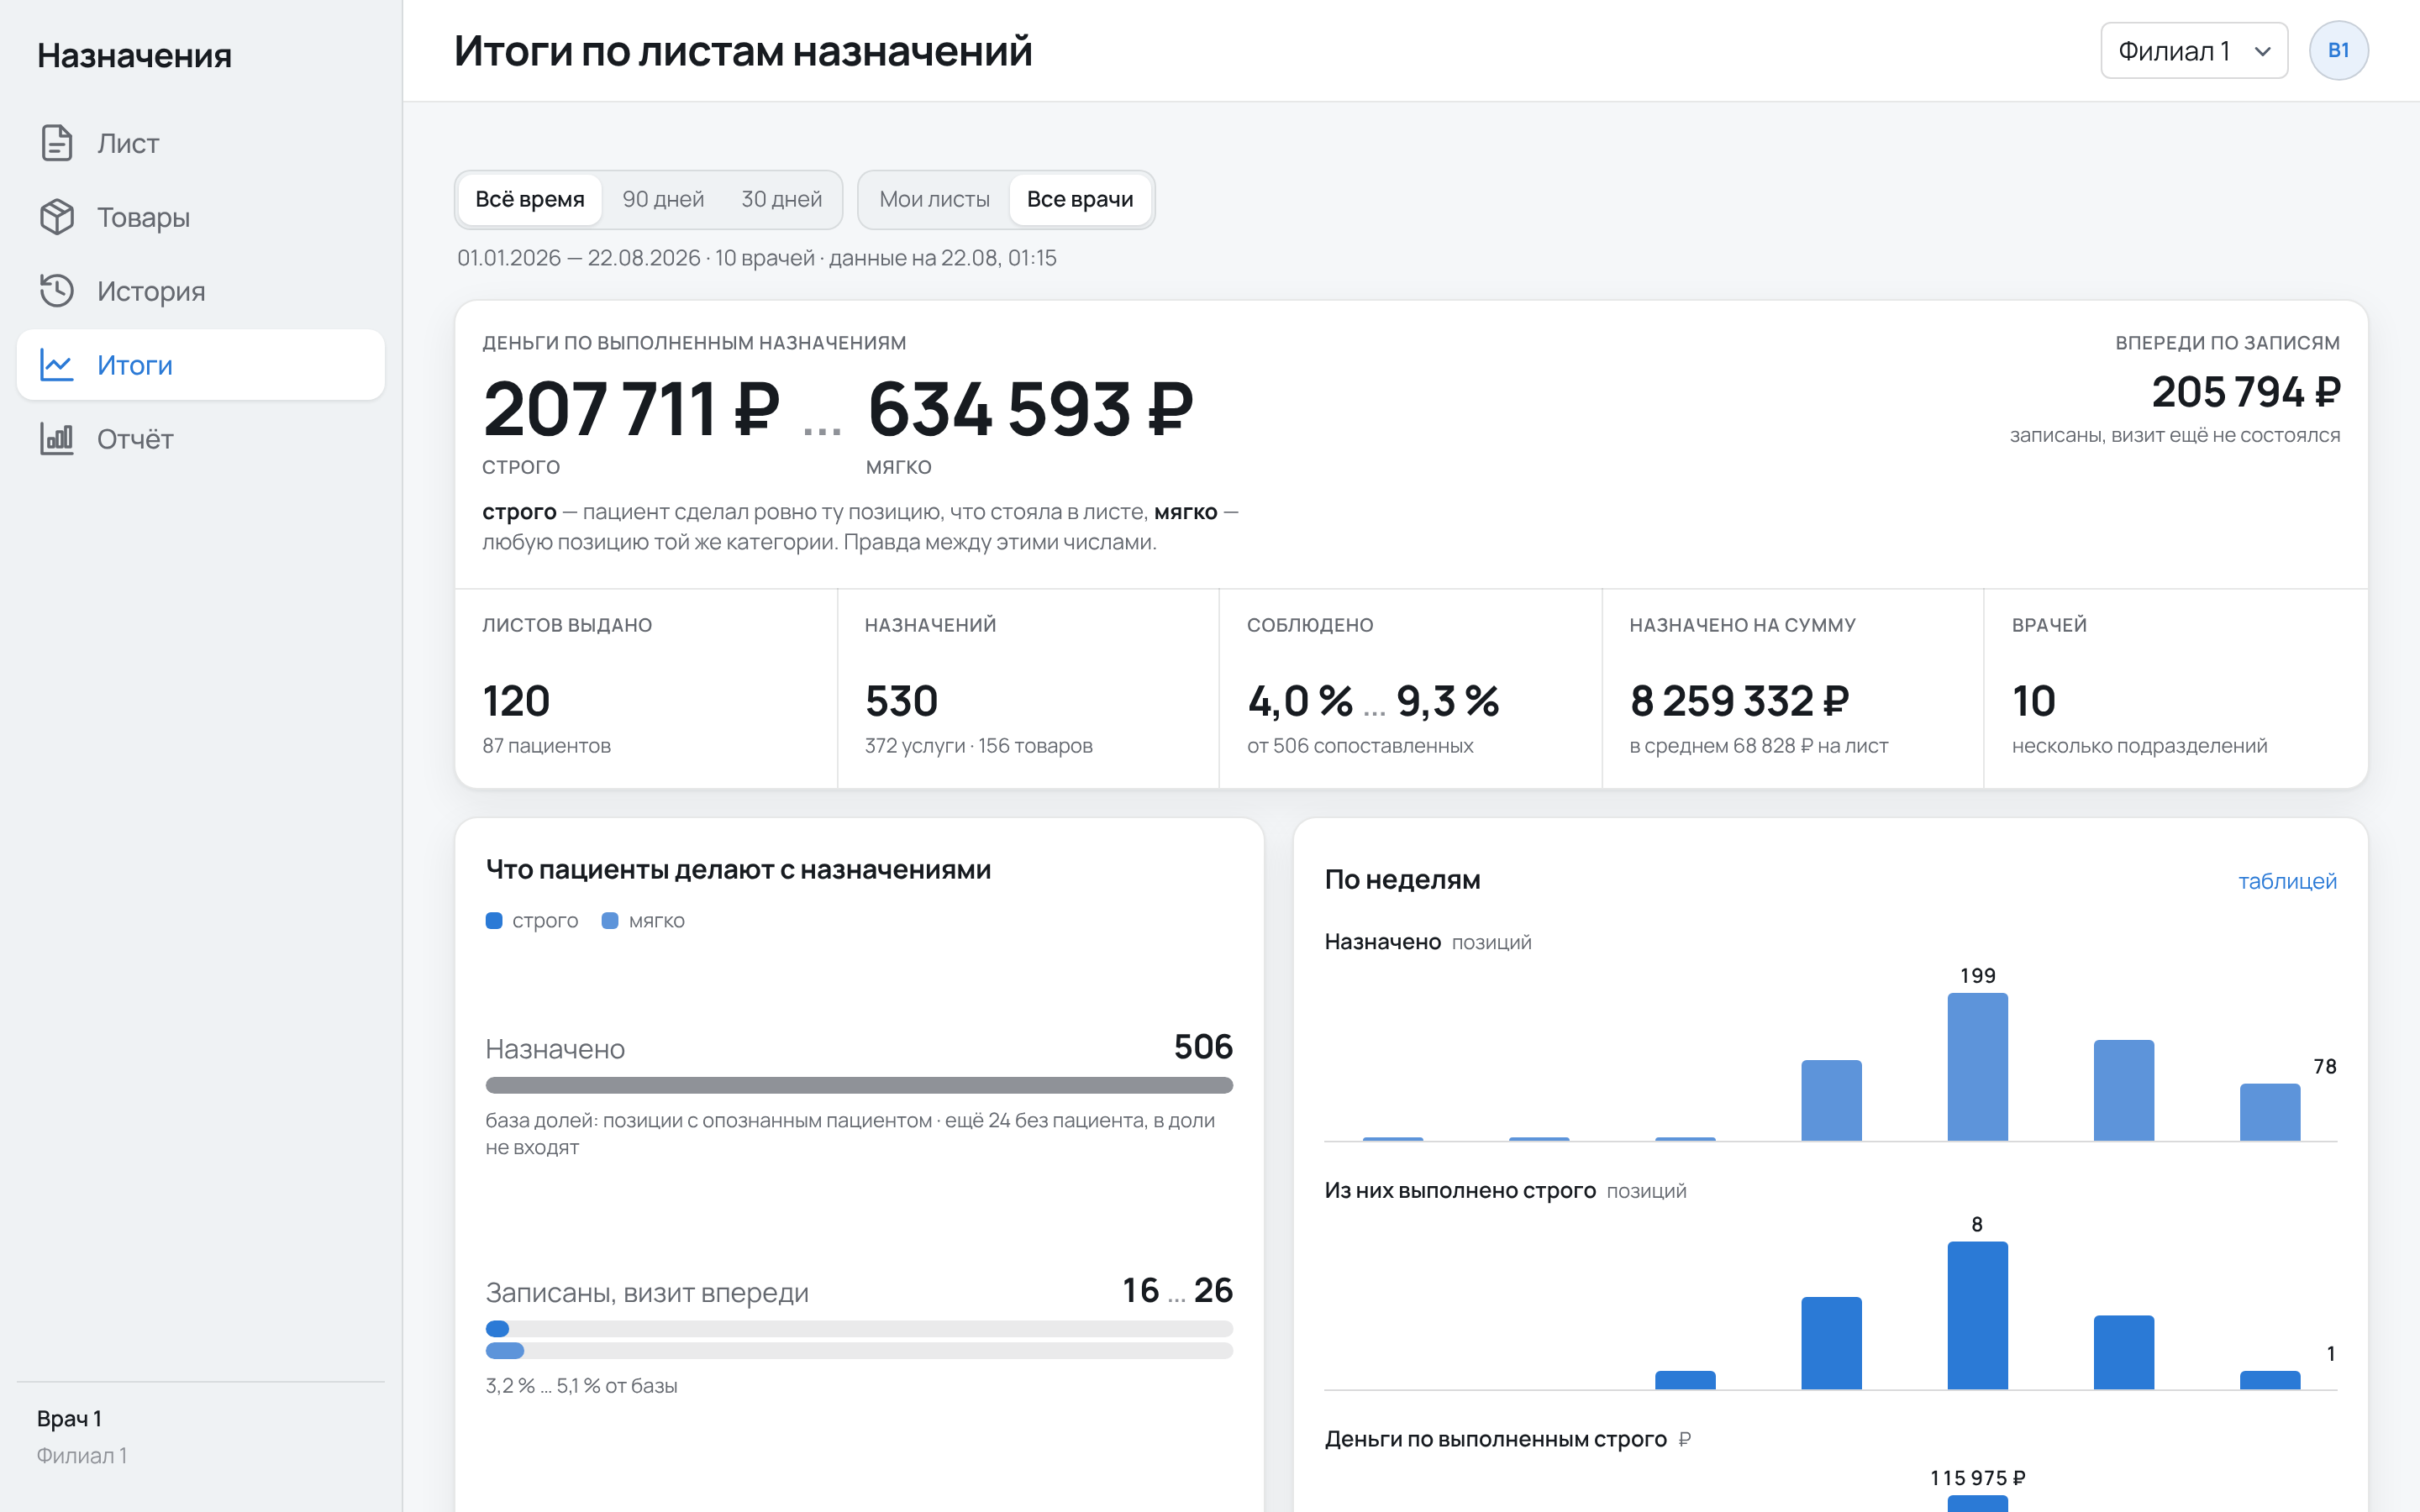Click the 207 711 ₽ strict amount
Viewport: 2420px width, 1512px height.
pyautogui.click(x=631, y=409)
